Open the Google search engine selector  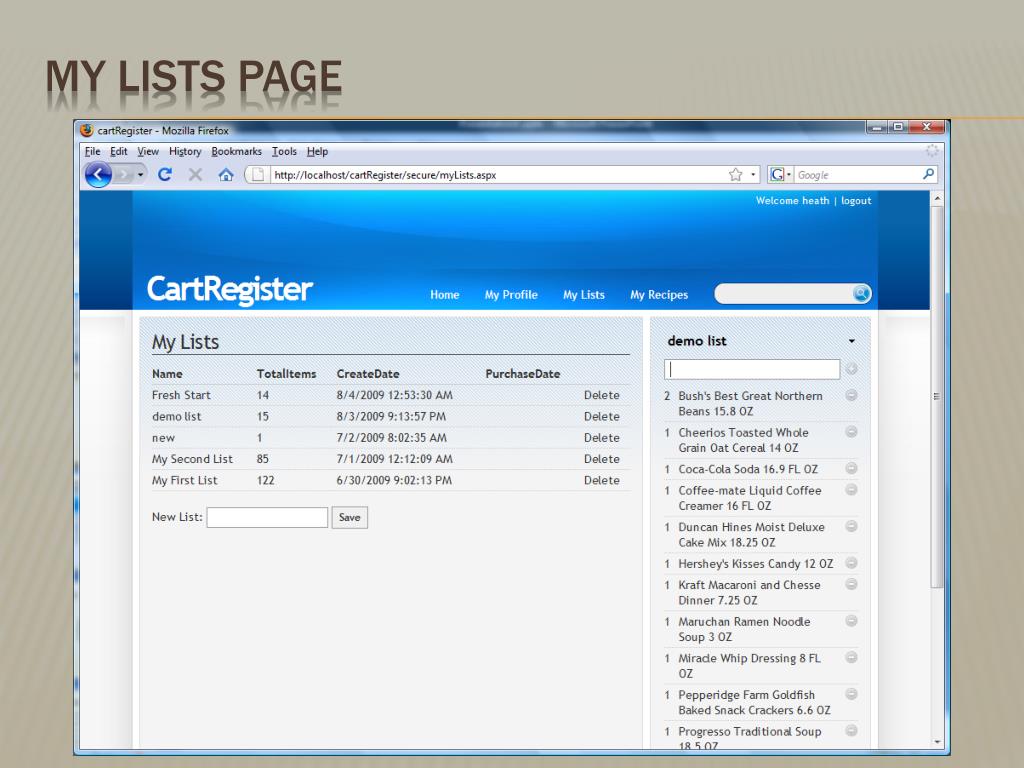coord(780,174)
